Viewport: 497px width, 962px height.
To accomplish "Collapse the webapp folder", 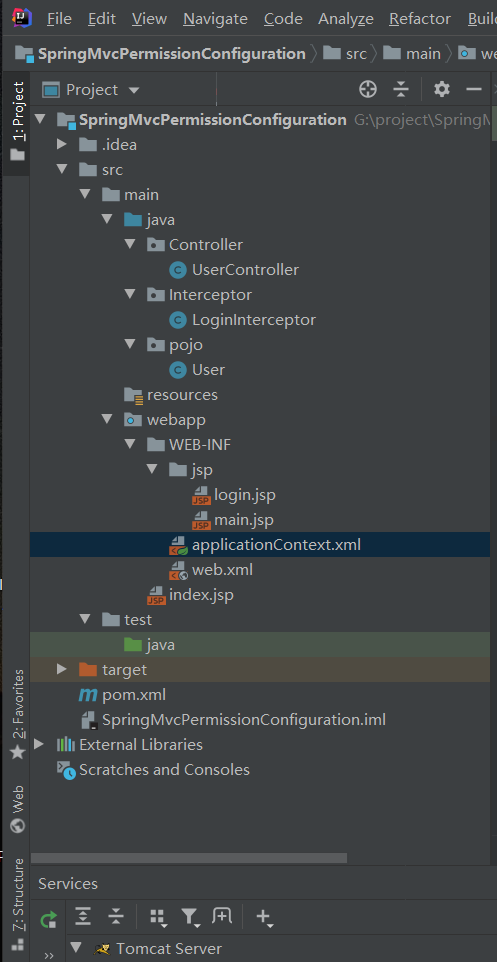I will 107,420.
